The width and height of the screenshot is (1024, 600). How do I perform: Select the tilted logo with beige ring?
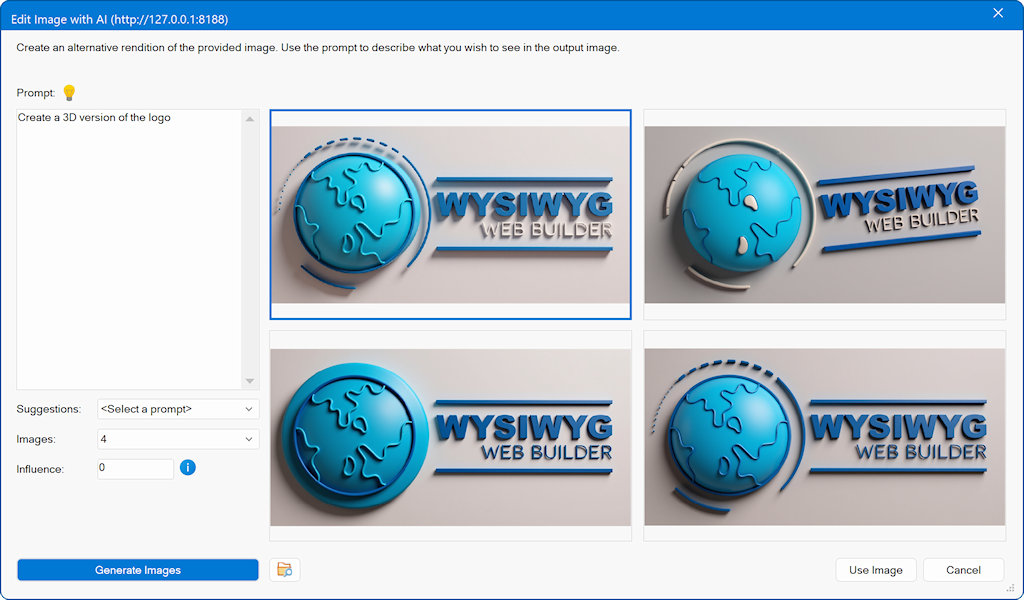click(x=824, y=214)
